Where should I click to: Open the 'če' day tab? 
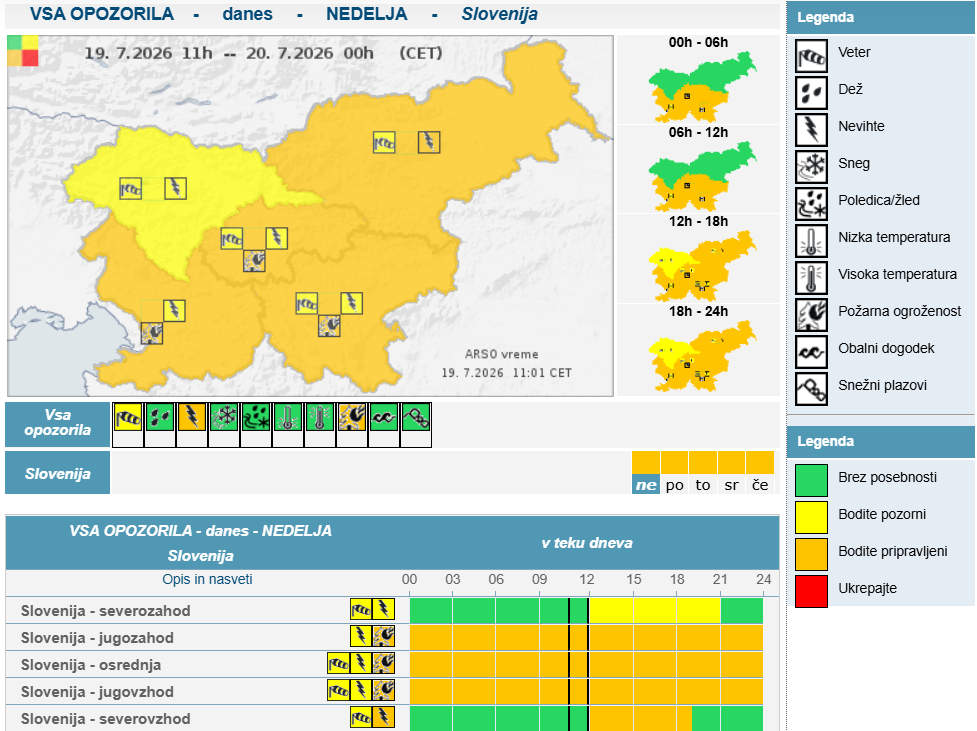pos(760,485)
